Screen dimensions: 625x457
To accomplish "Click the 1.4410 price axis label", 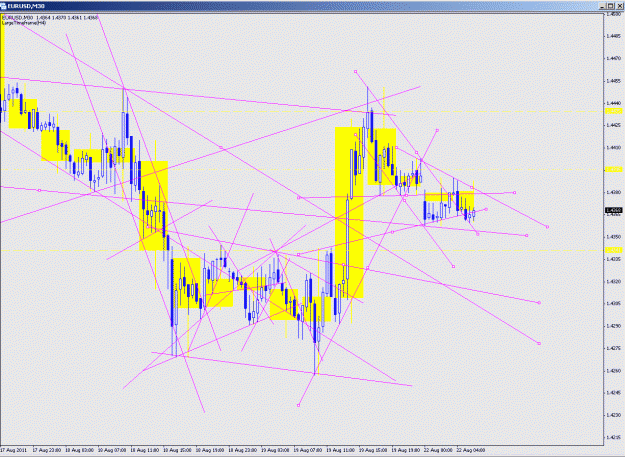I will (614, 148).
